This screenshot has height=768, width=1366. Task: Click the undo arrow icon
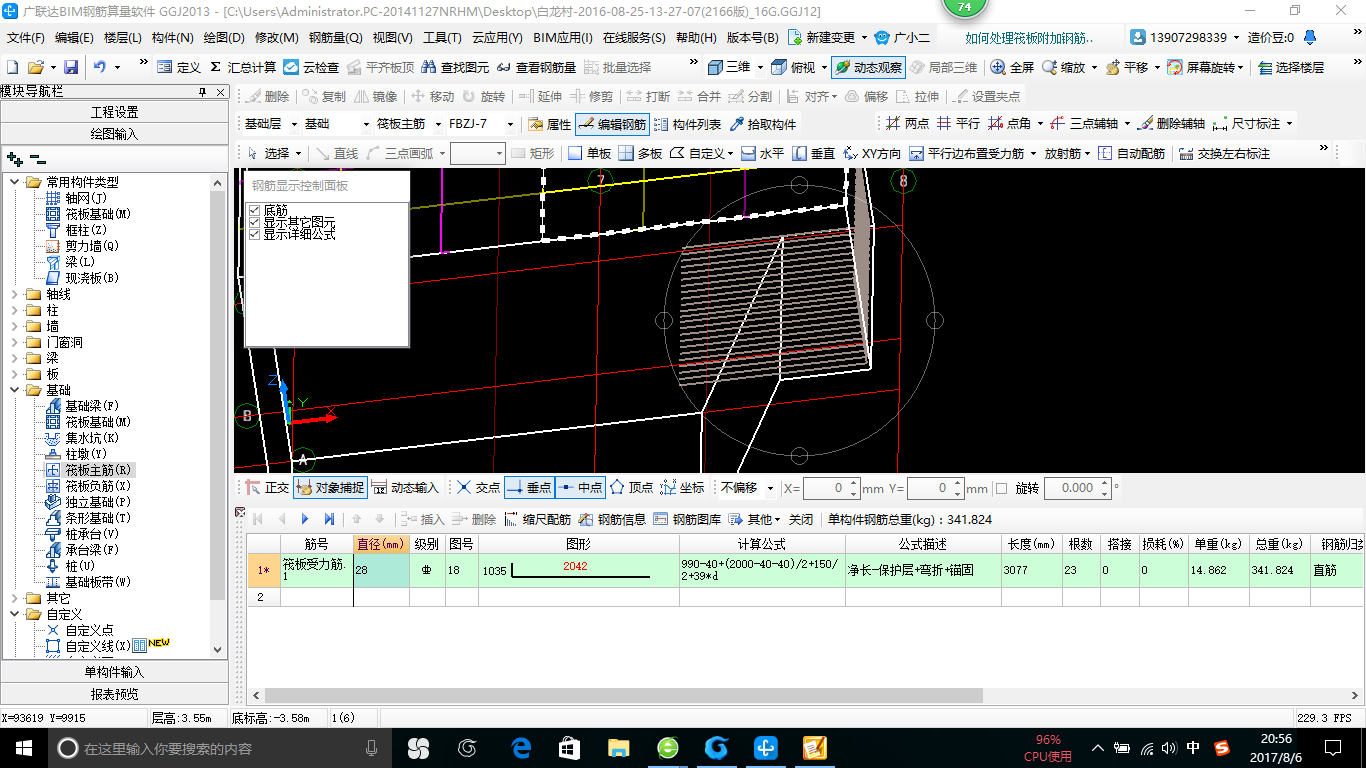(100, 67)
